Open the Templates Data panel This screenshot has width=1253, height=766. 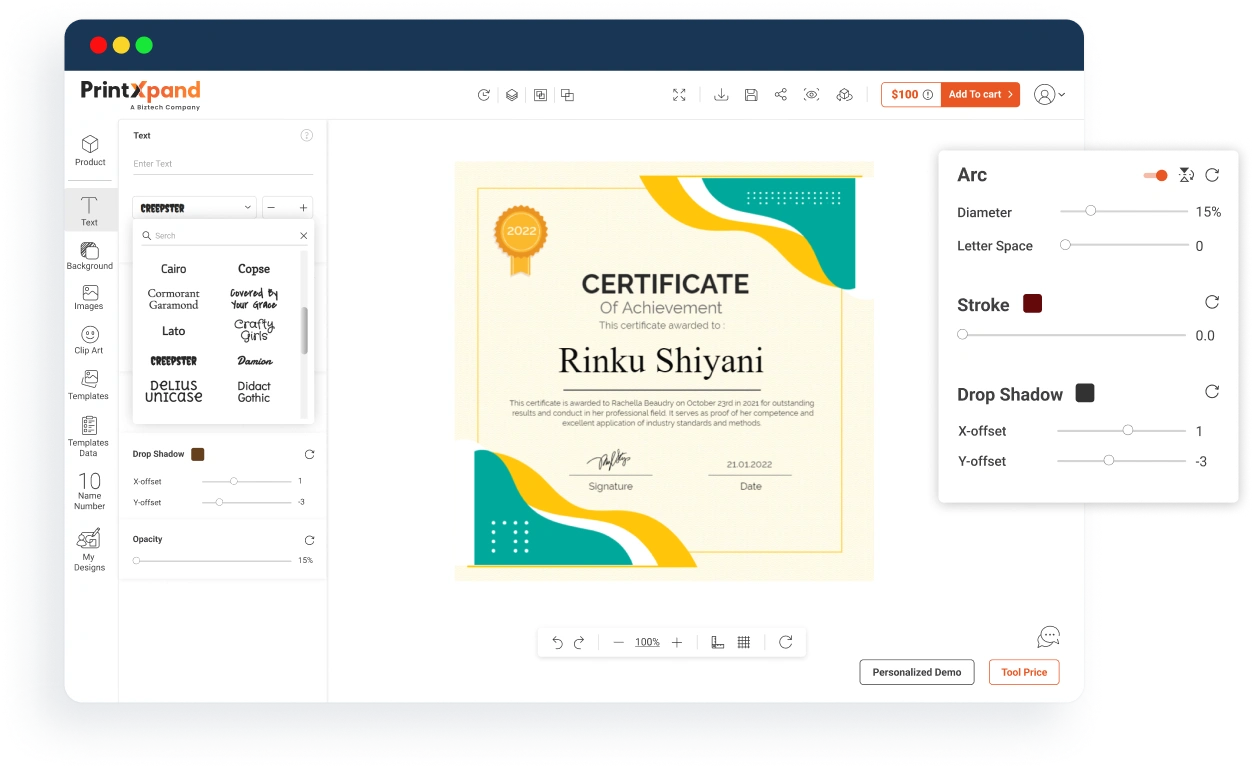click(89, 437)
